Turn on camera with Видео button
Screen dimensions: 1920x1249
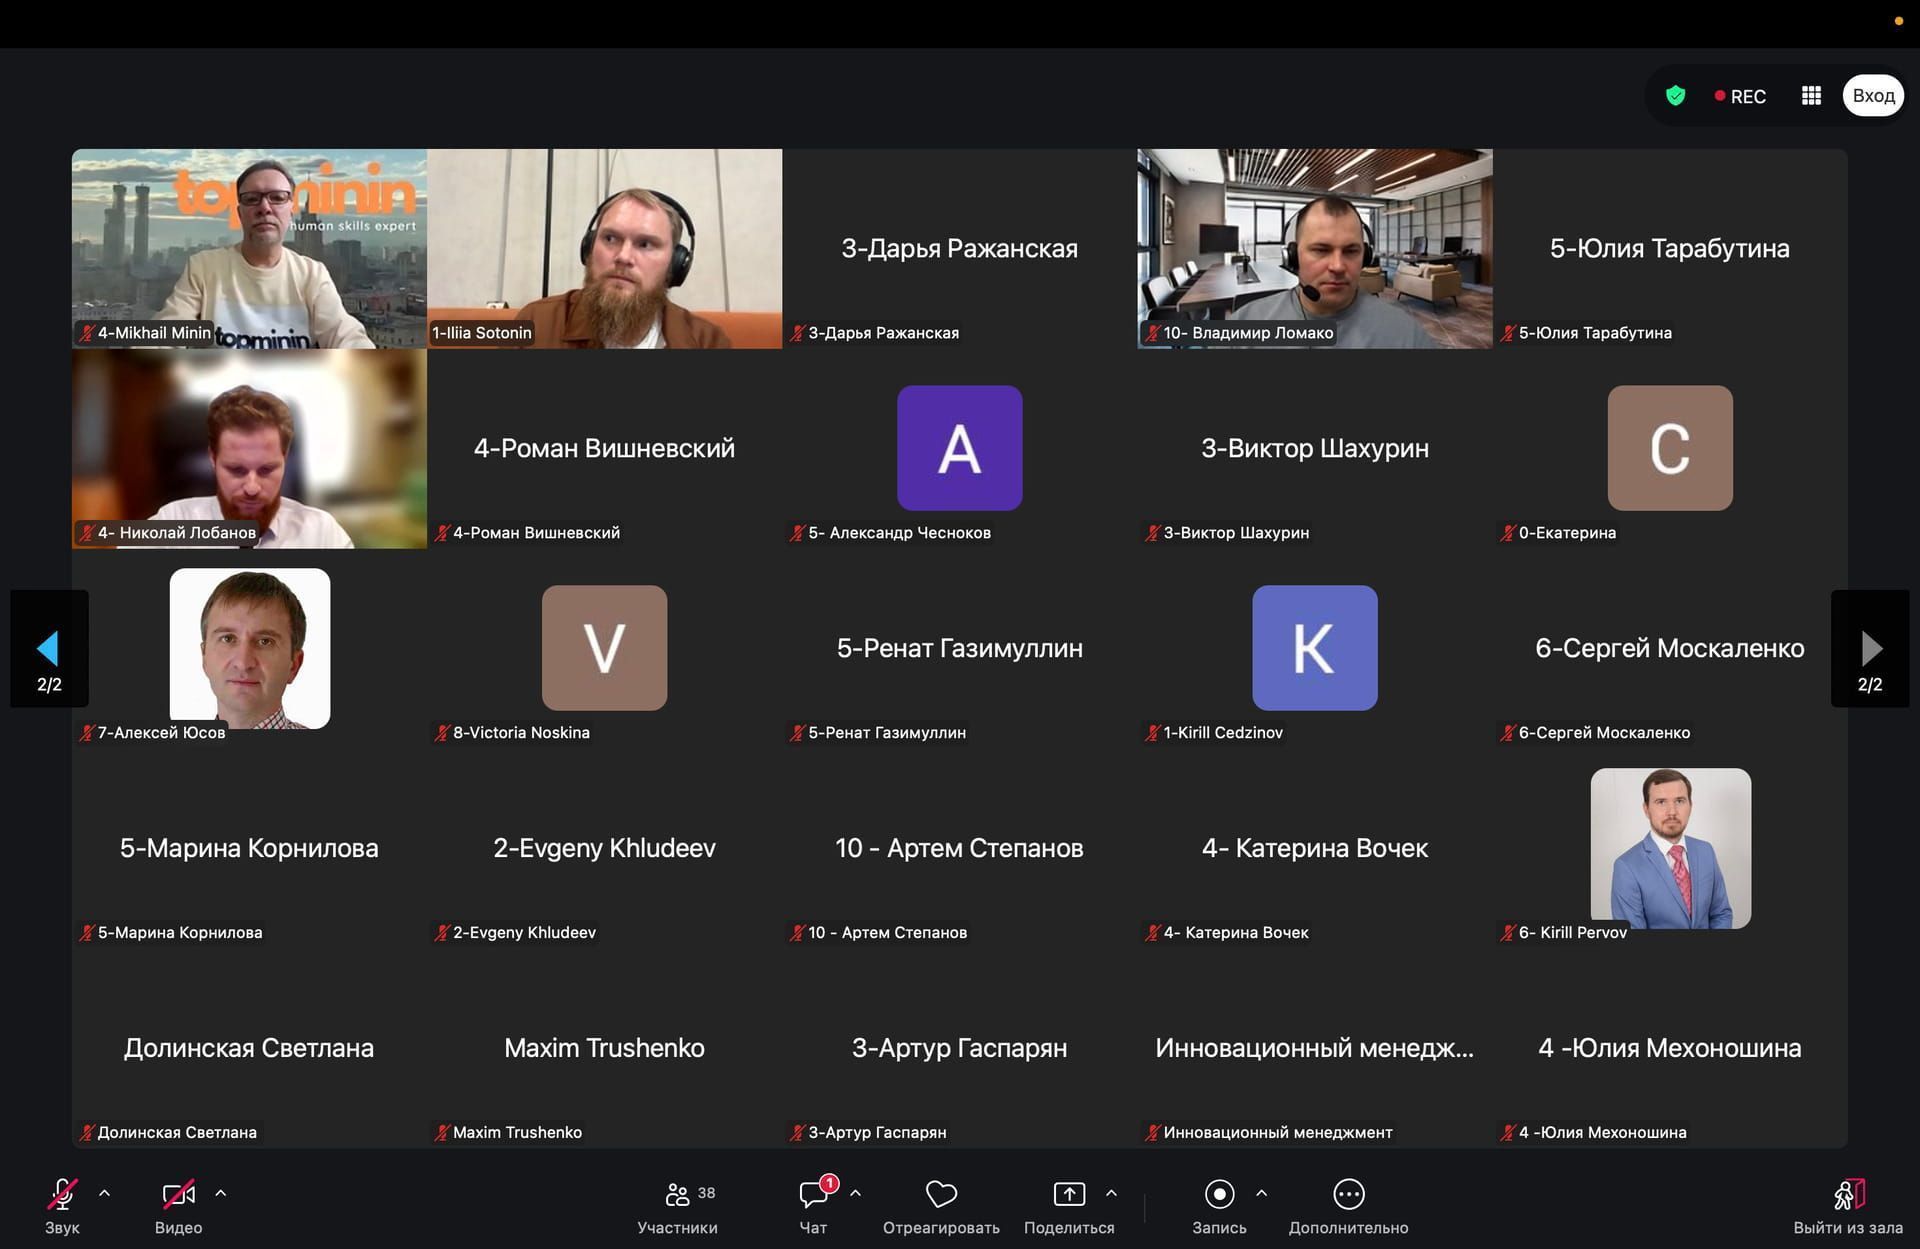pos(178,1195)
